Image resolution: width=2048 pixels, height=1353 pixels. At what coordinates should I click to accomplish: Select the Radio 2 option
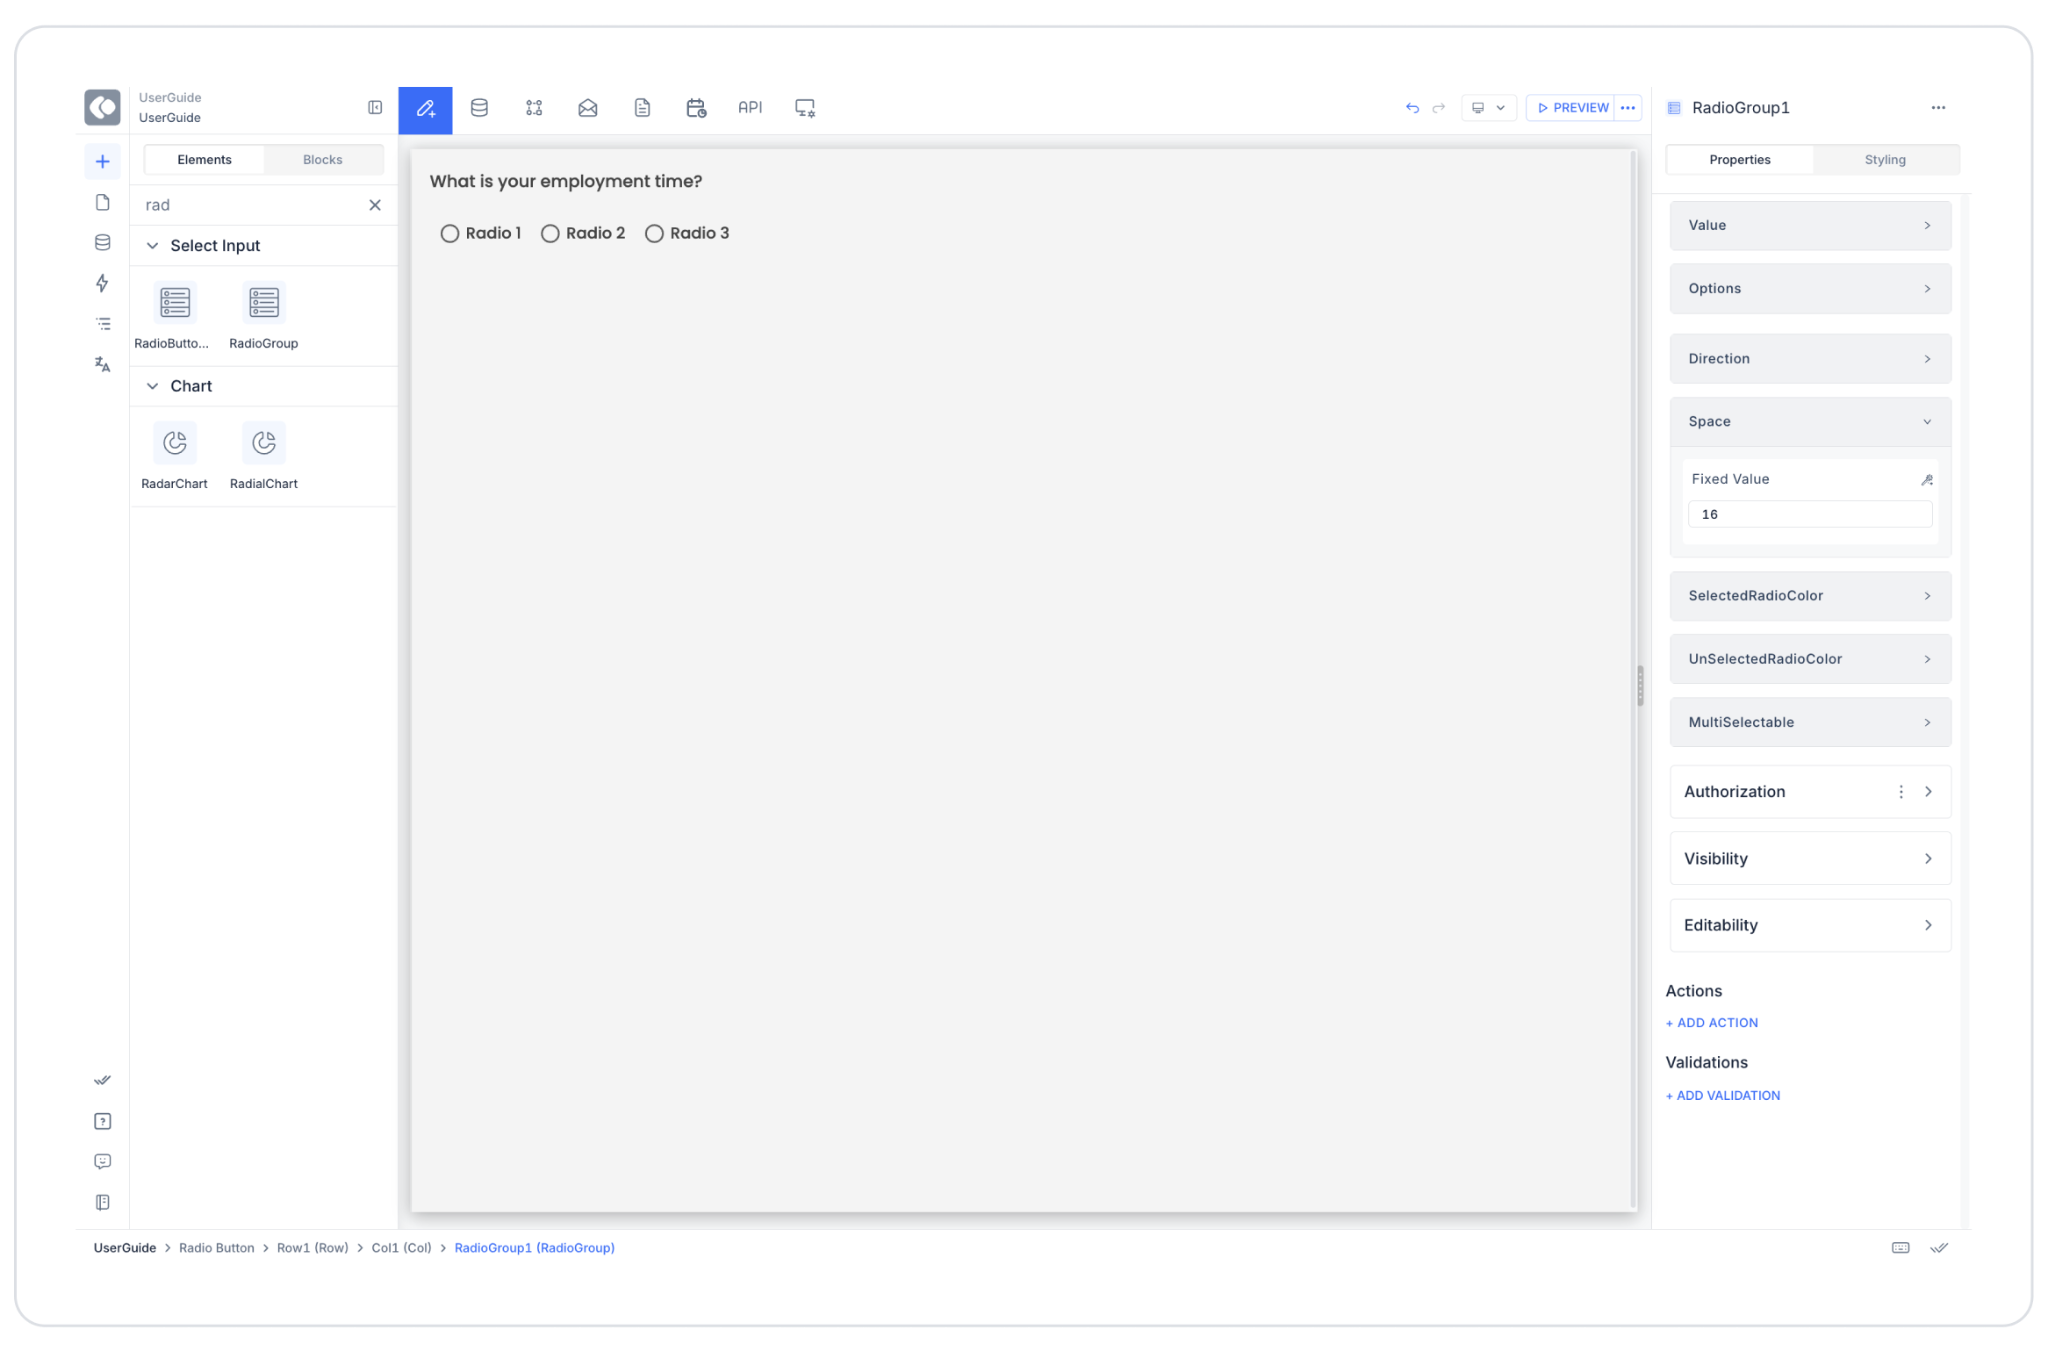click(x=550, y=233)
